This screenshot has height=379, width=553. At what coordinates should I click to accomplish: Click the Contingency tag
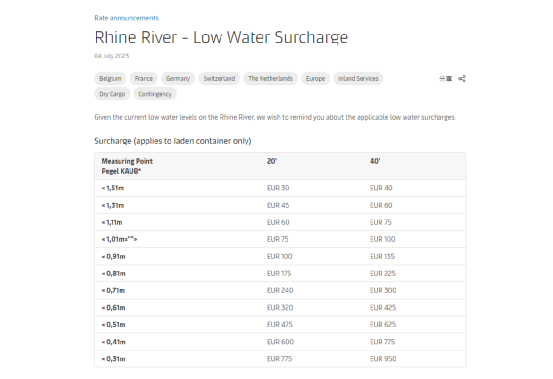pyautogui.click(x=155, y=94)
